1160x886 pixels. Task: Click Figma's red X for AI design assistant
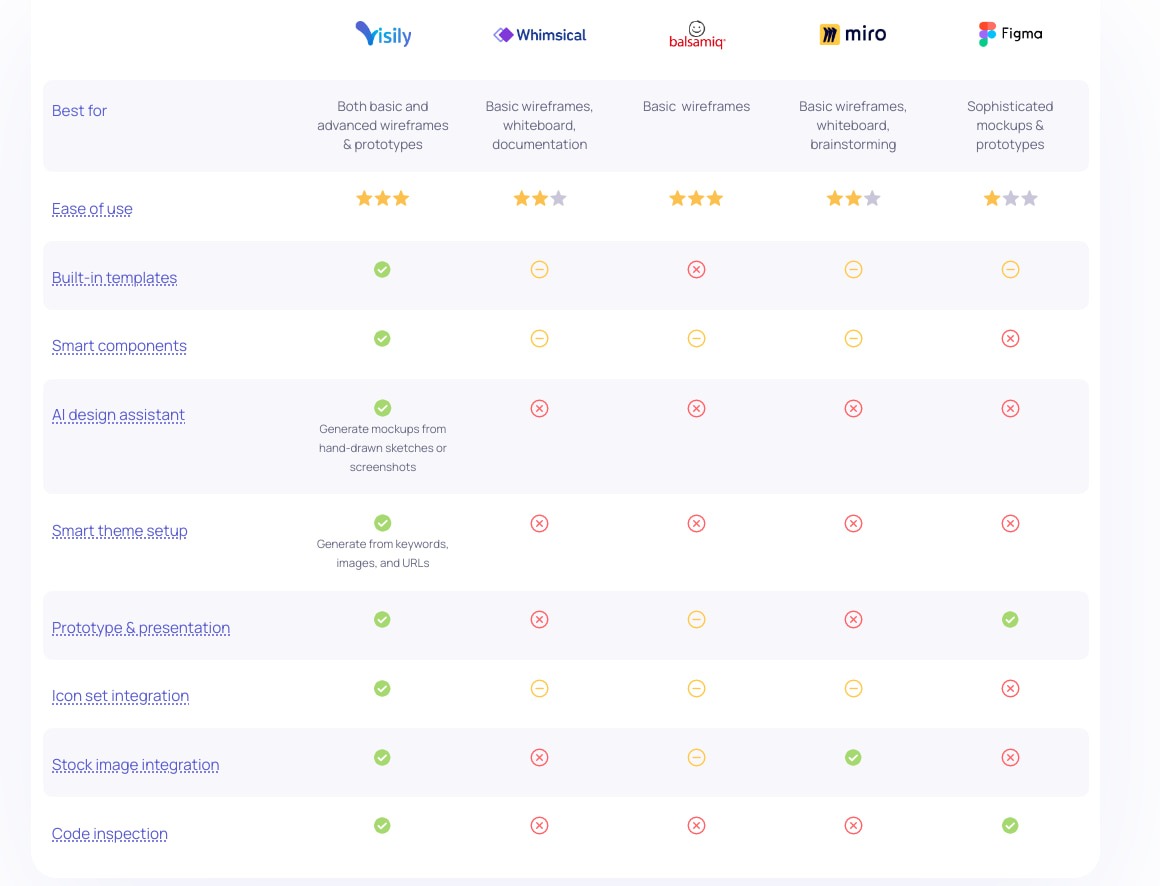(1010, 408)
